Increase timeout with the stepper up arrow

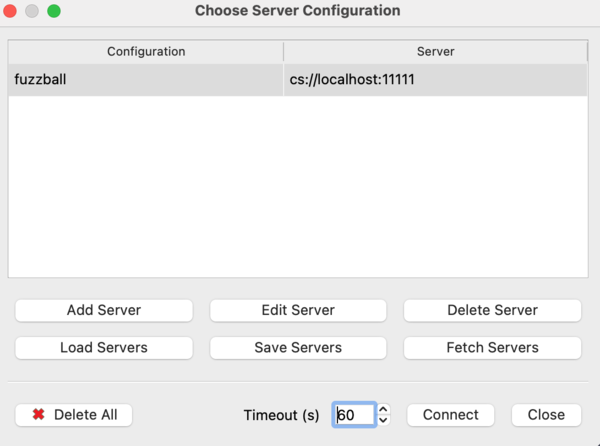[385, 410]
